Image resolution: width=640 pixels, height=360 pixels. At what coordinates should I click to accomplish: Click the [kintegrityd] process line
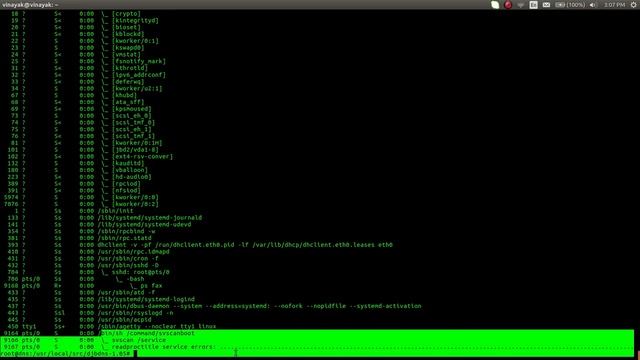pos(84,20)
